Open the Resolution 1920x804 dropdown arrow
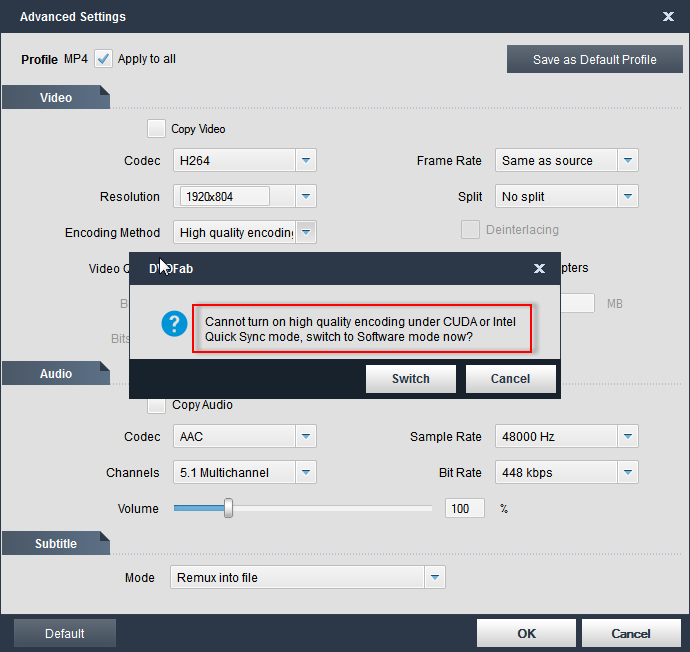Viewport: 690px width, 652px height. point(306,196)
